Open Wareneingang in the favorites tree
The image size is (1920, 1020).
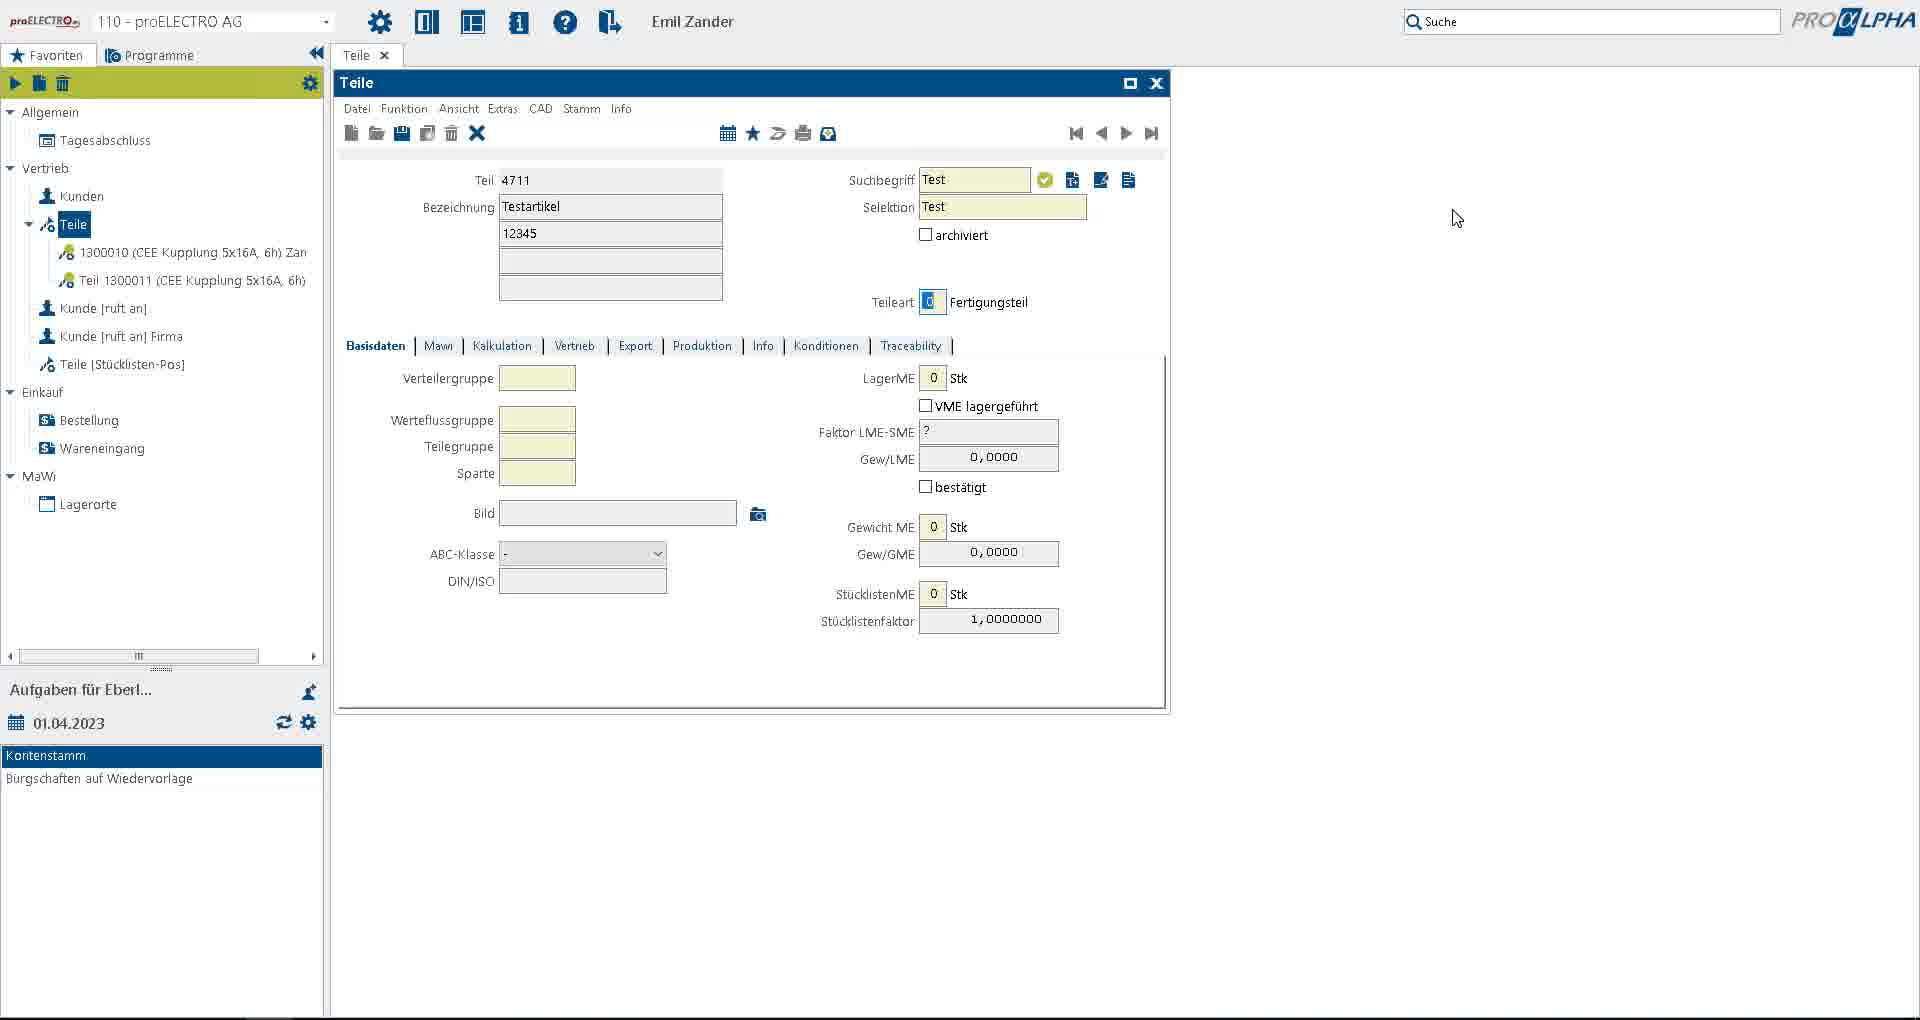(x=102, y=448)
